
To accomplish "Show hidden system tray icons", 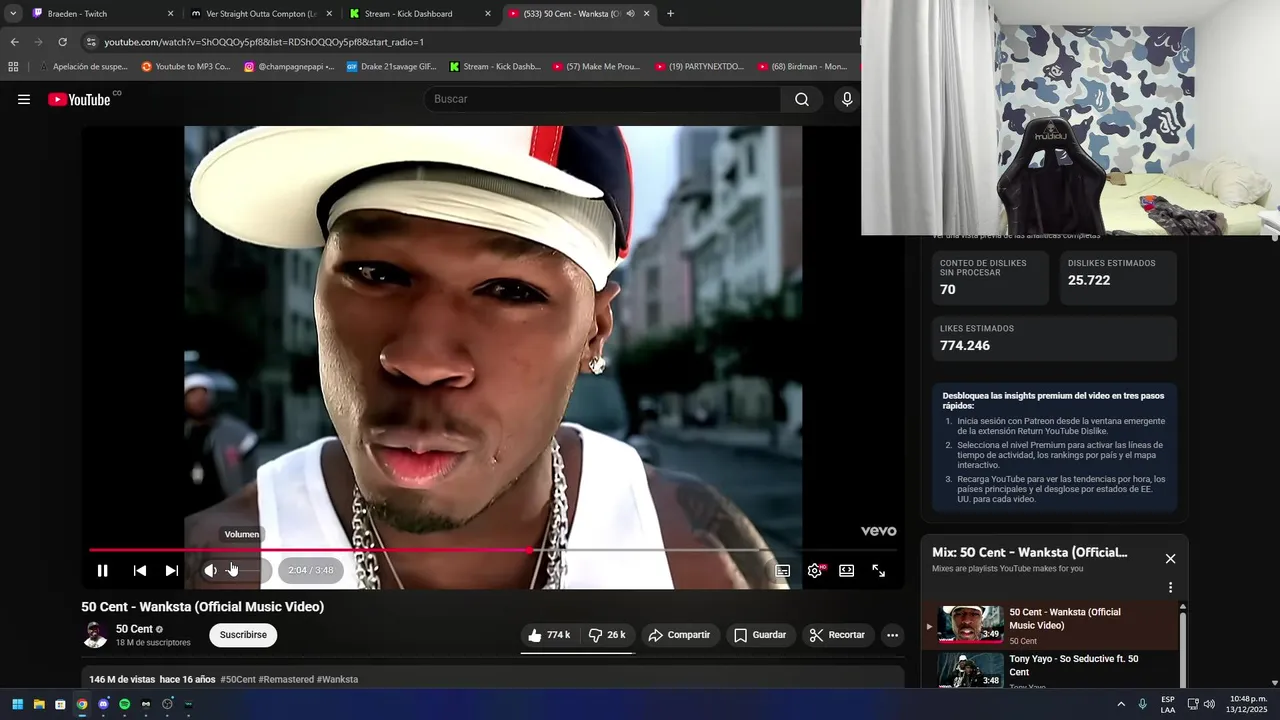I will (x=1120, y=704).
